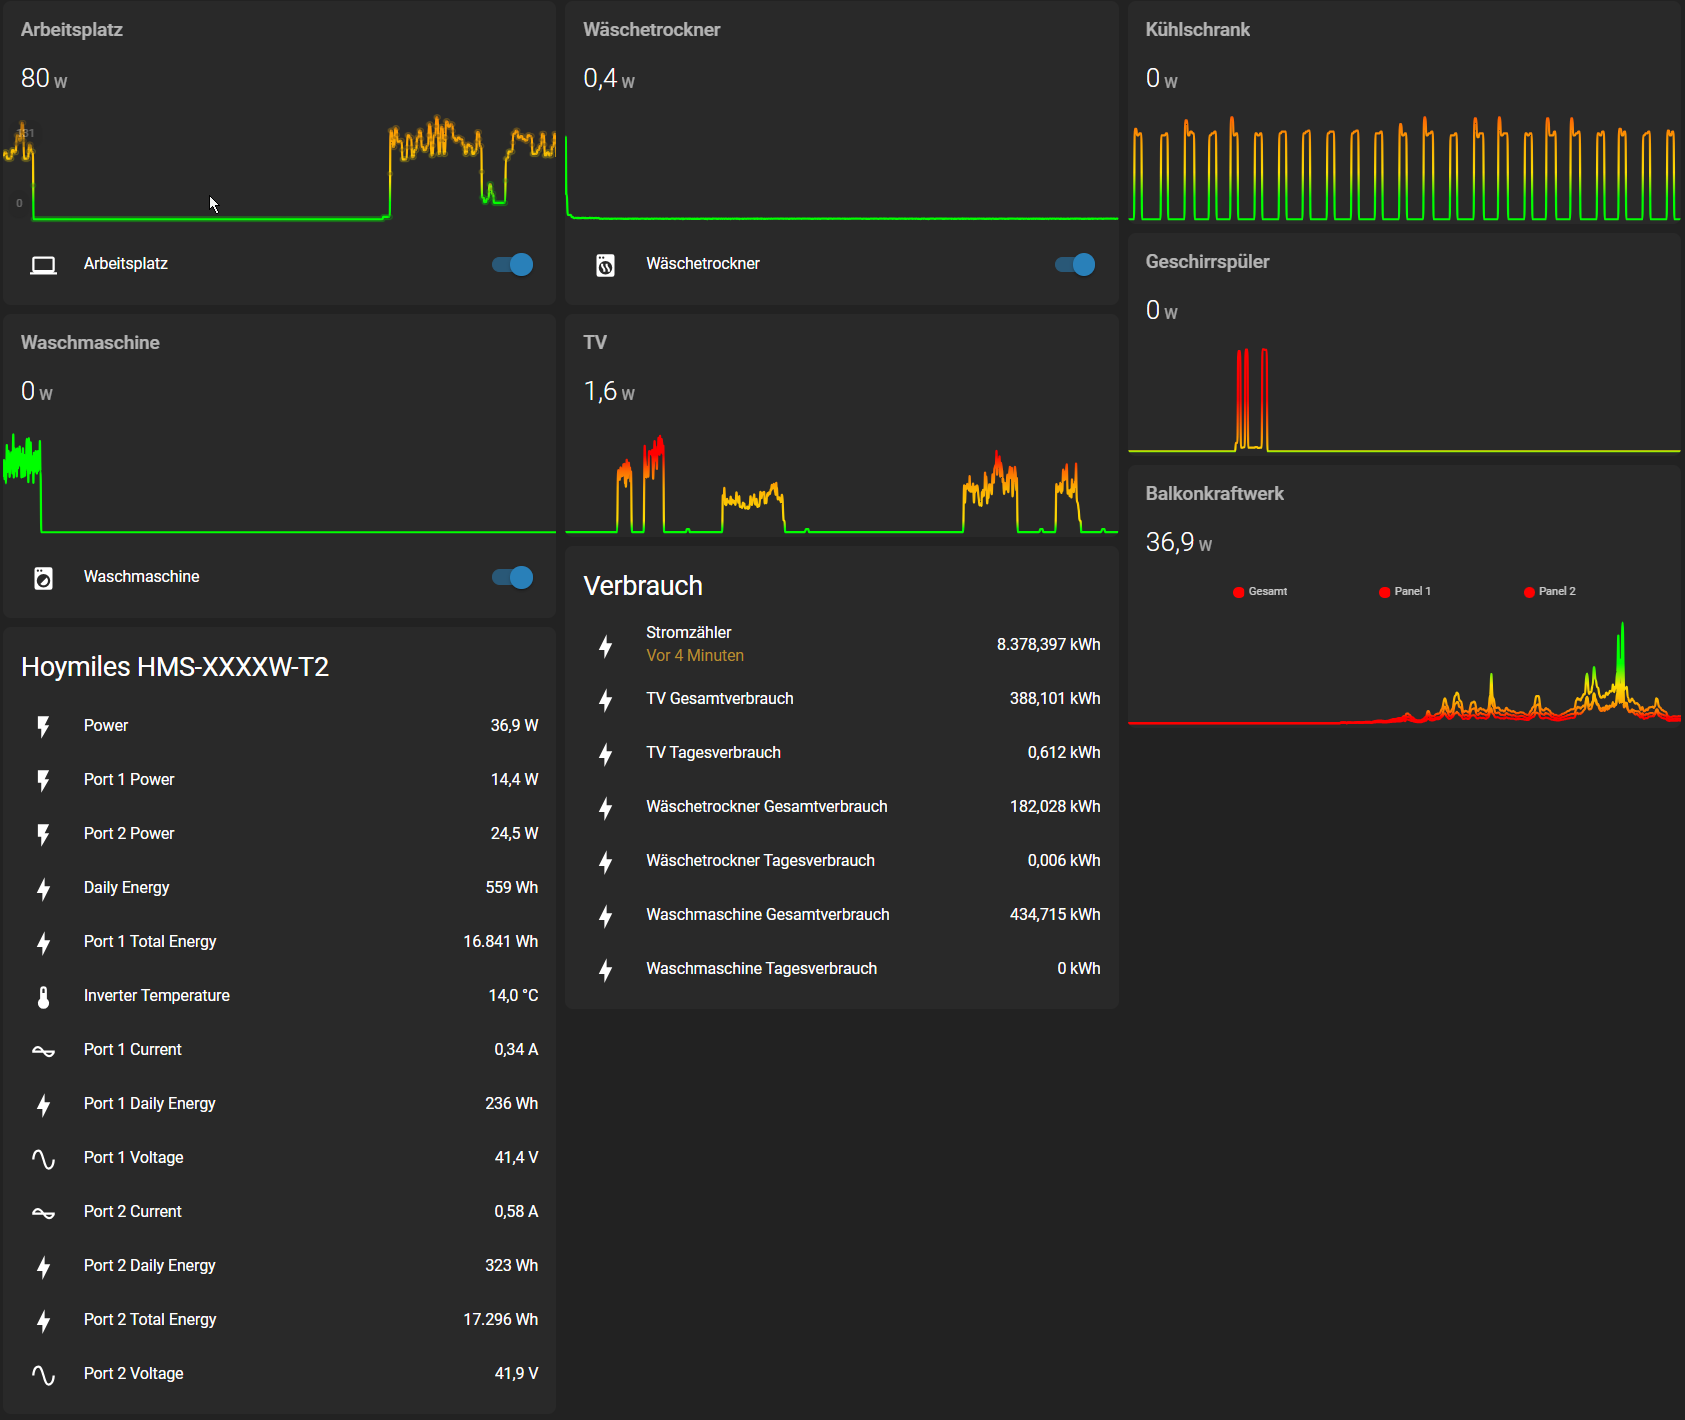Open the Balkonkraftwerk production graph
This screenshot has width=1685, height=1420.
[1404, 670]
